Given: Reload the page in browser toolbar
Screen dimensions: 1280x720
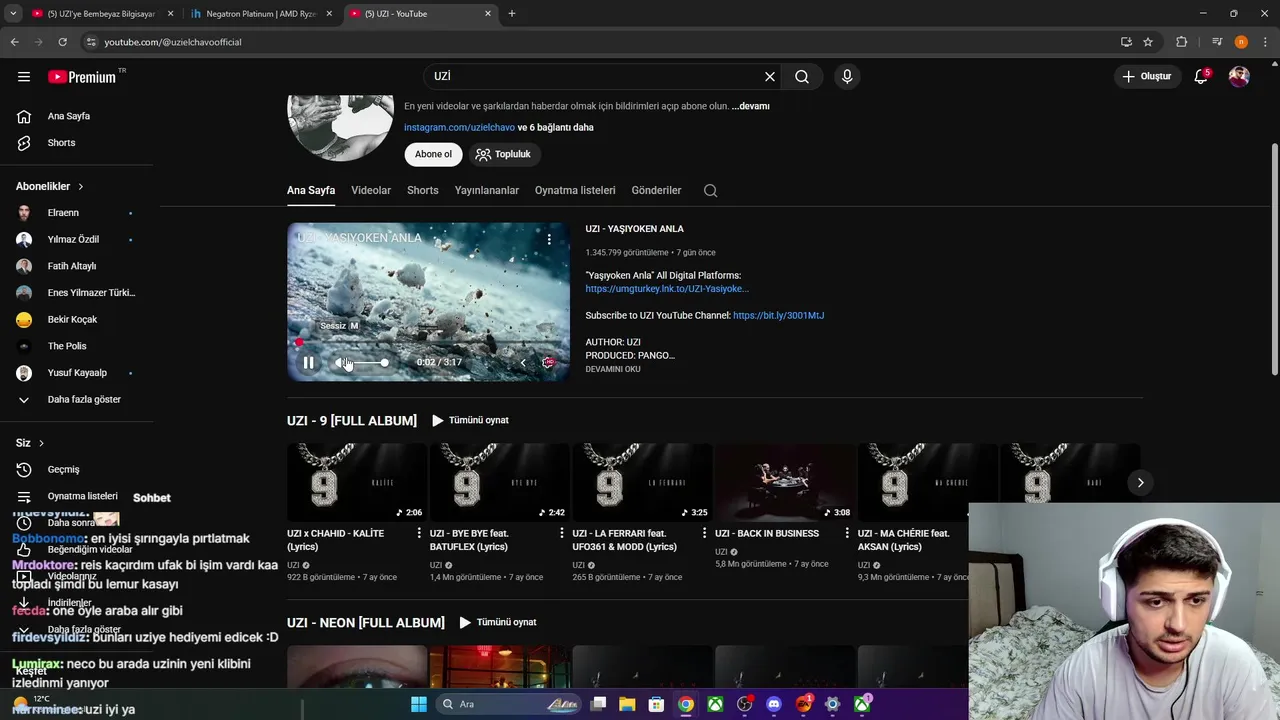Looking at the screenshot, I should (x=62, y=42).
